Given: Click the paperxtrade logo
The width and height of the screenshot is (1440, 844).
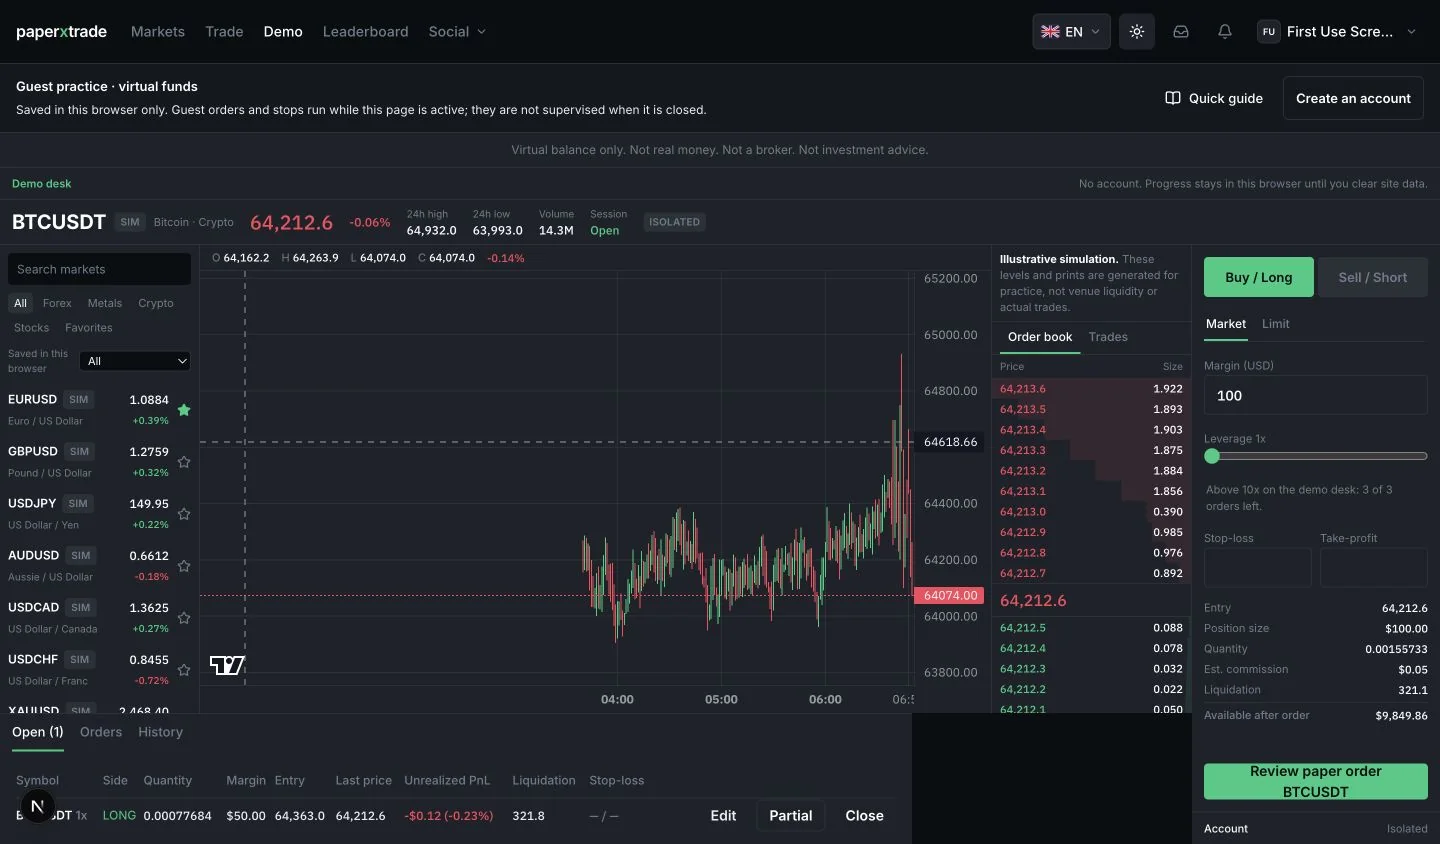Looking at the screenshot, I should pos(61,32).
